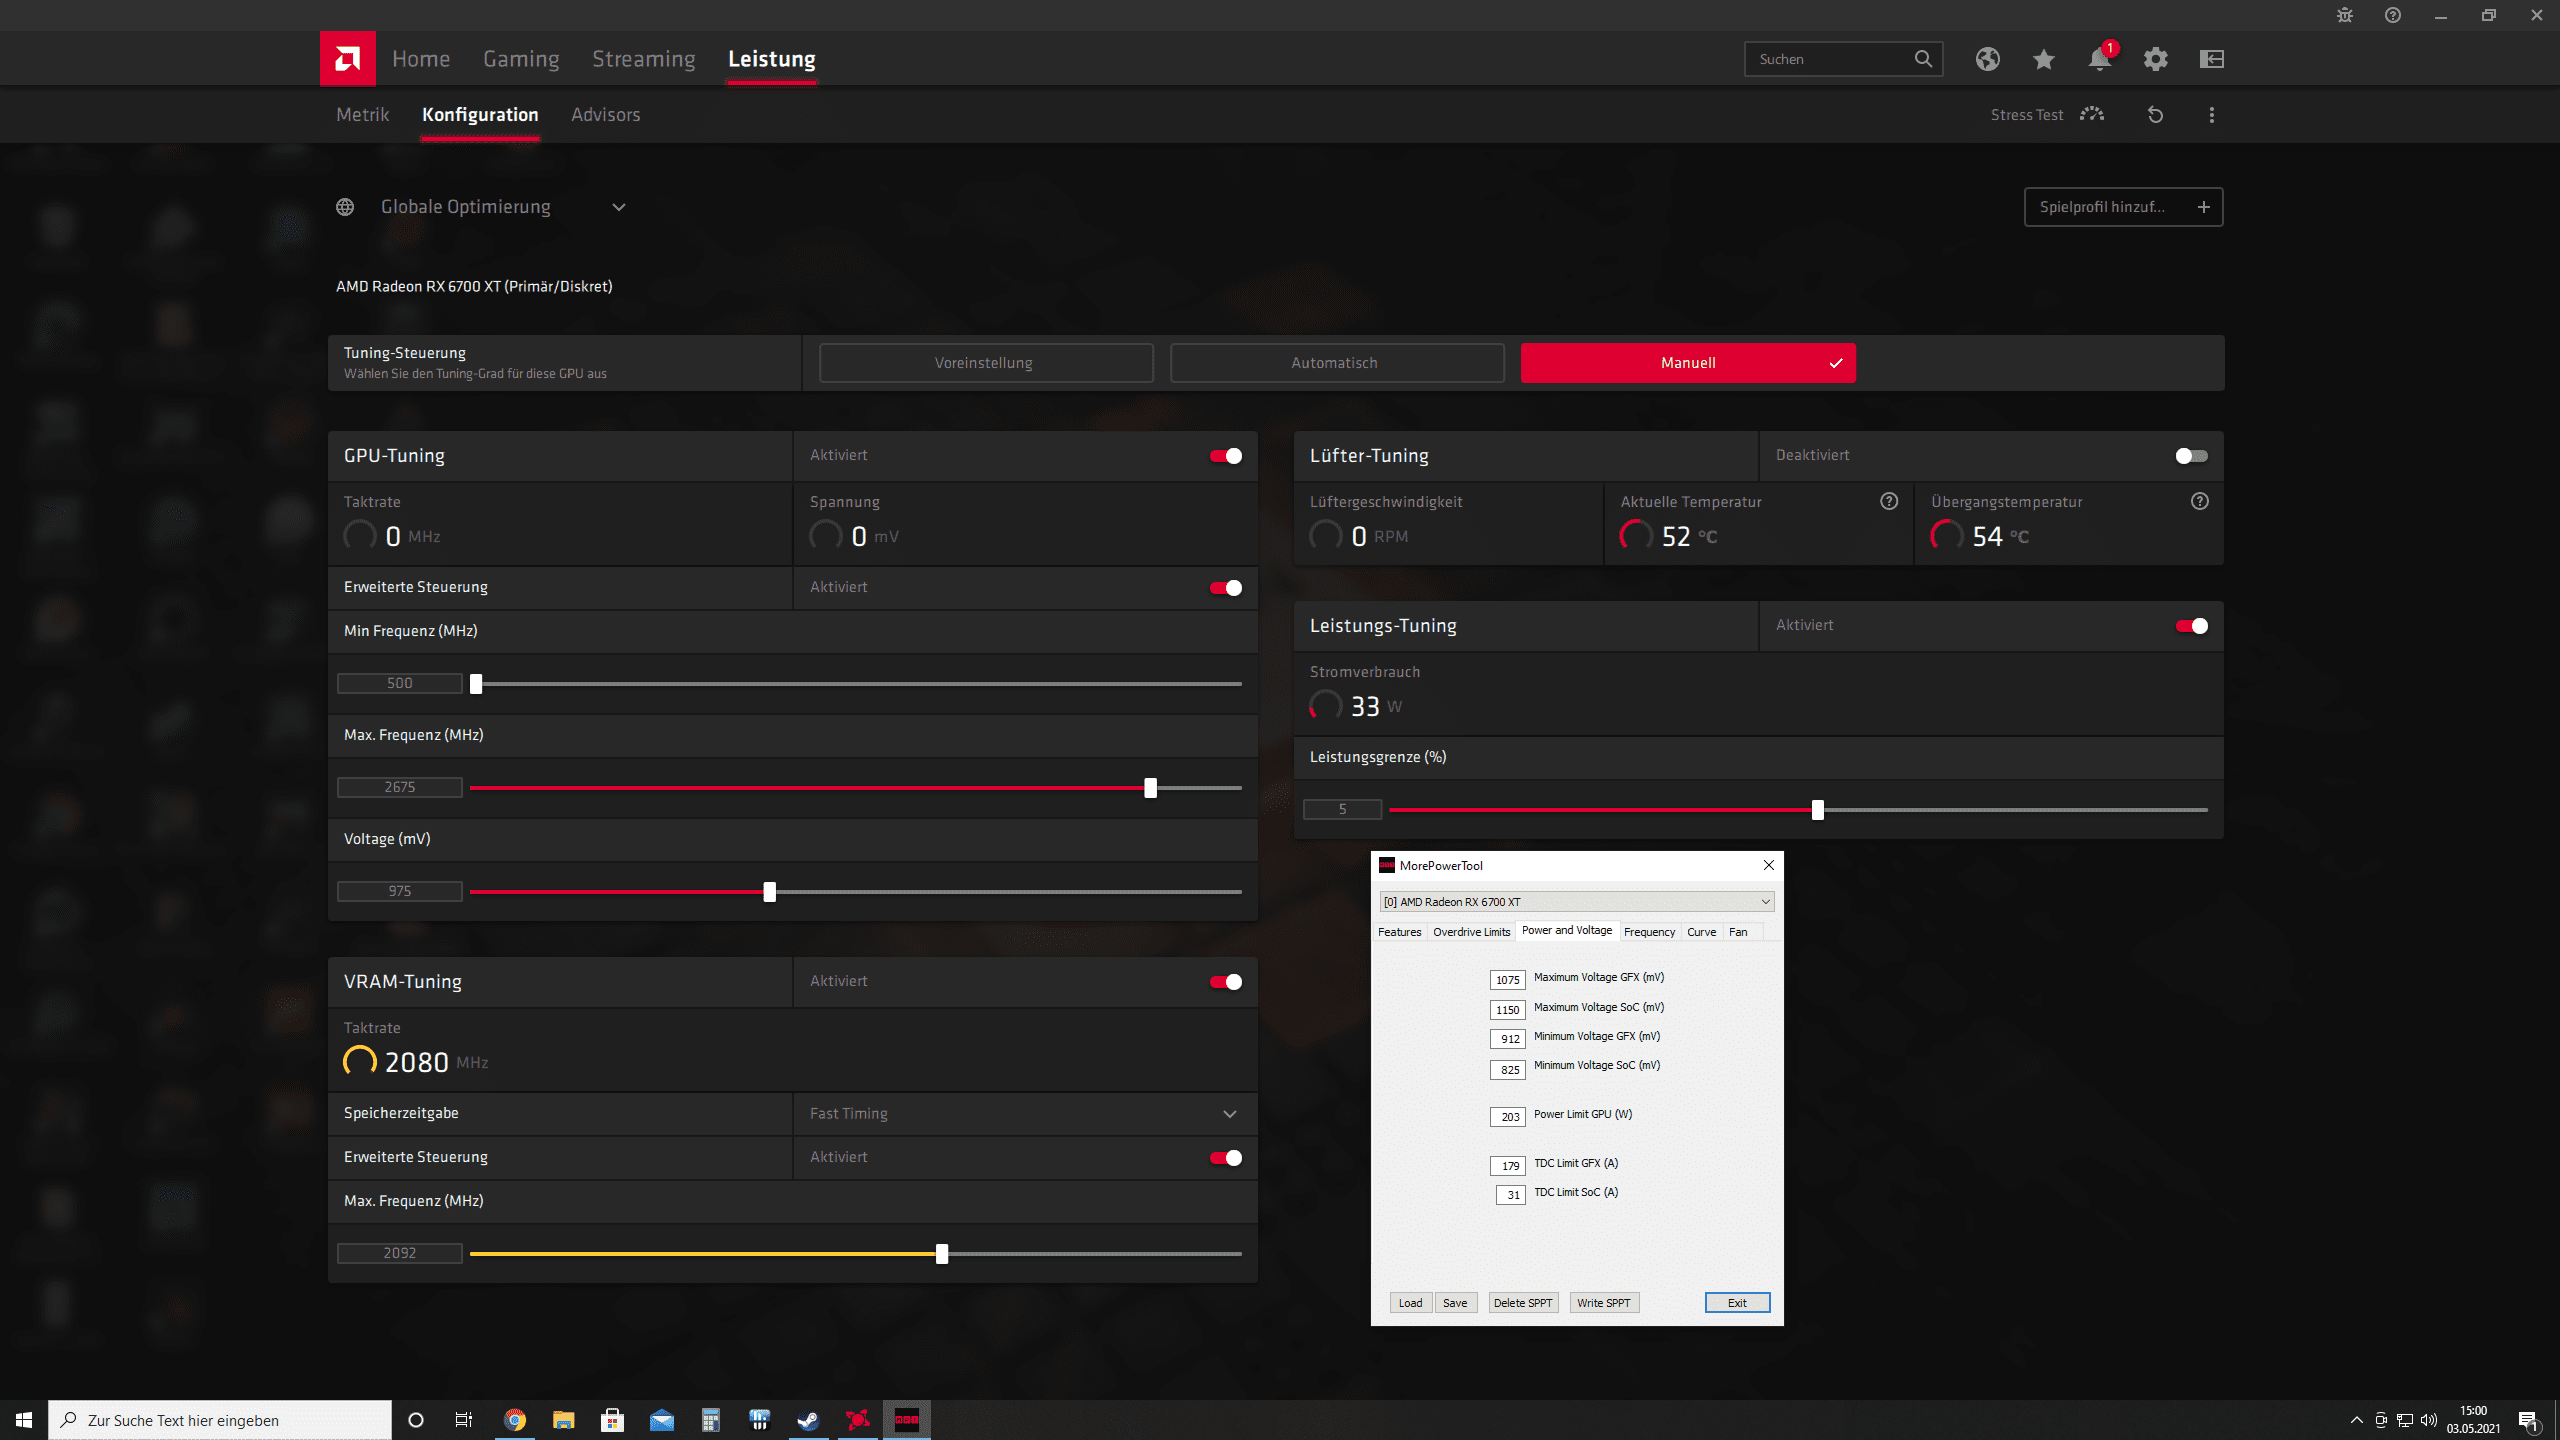Viewport: 2560px width, 1440px height.
Task: Open Microsoft Store from the taskbar
Action: (612, 1420)
